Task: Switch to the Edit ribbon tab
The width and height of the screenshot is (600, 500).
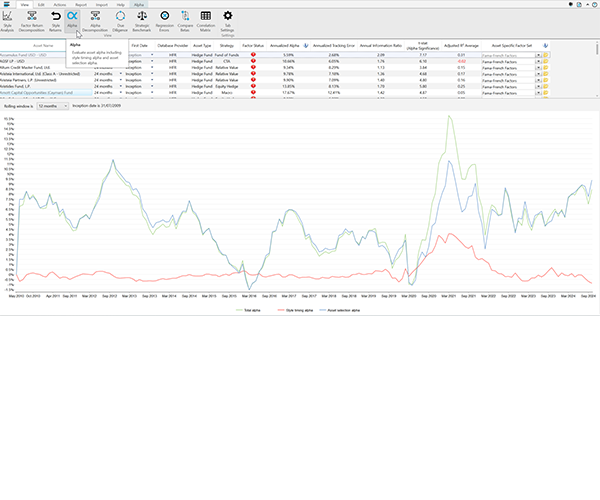Action: [x=41, y=5]
